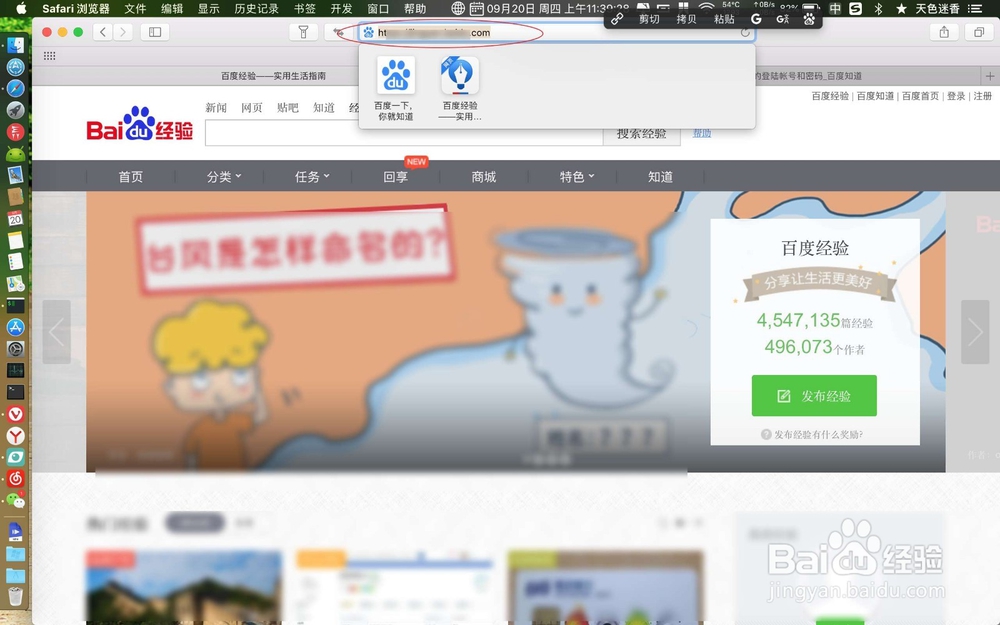Toggle the Safari sidebar button
This screenshot has width=1000, height=625.
point(155,32)
